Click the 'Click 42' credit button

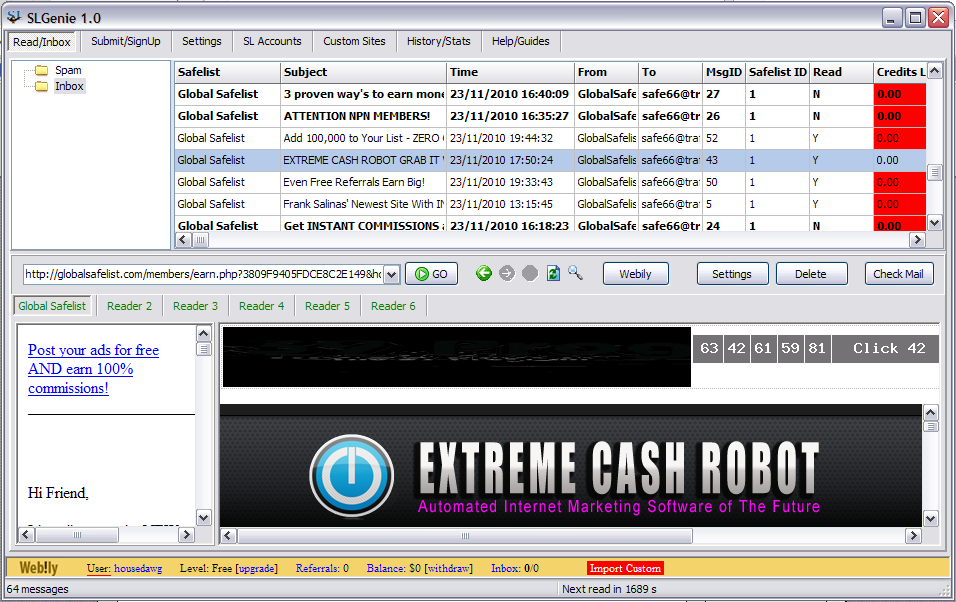[885, 348]
